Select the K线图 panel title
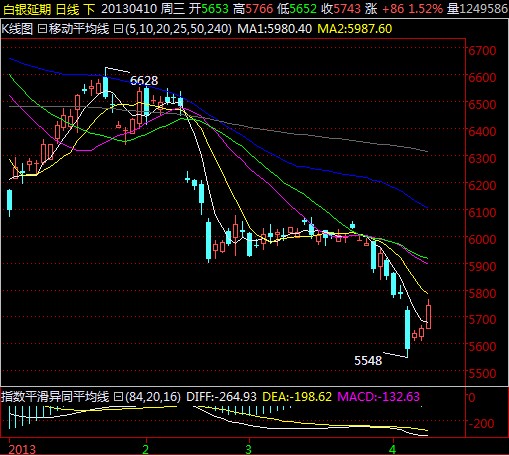The width and height of the screenshot is (509, 456). tap(17, 29)
